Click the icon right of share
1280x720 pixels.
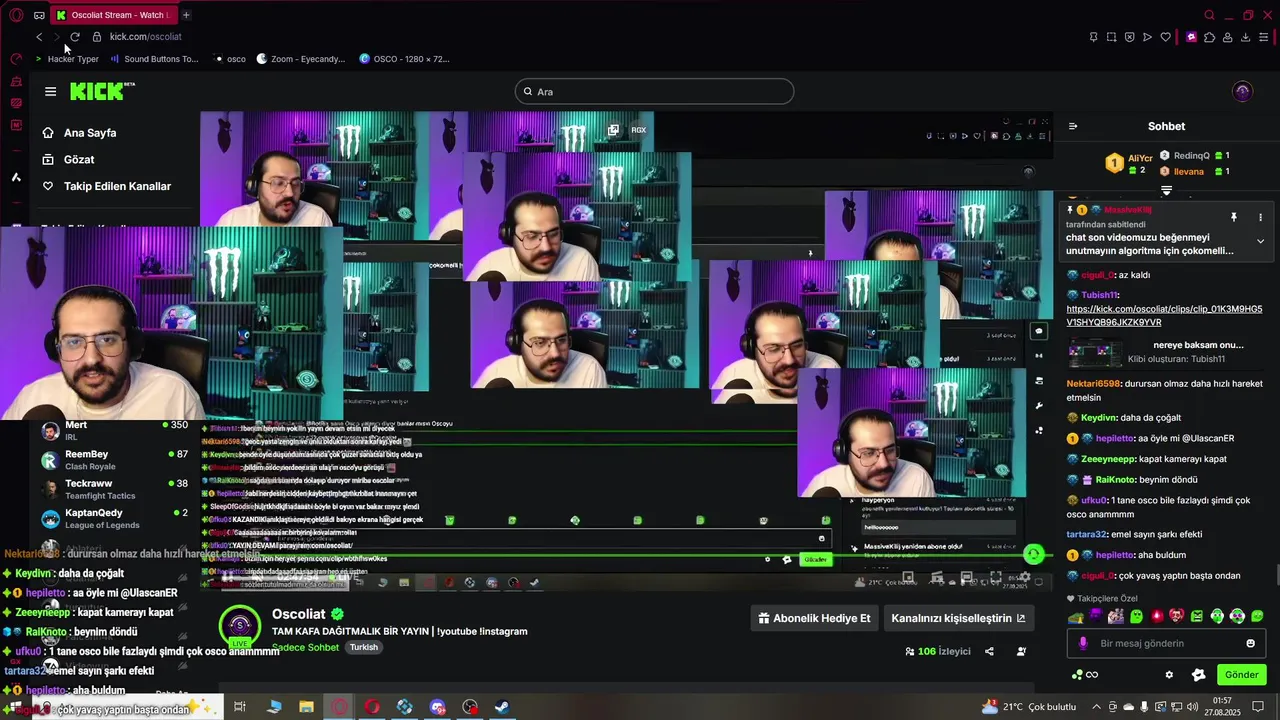[x=1021, y=651]
